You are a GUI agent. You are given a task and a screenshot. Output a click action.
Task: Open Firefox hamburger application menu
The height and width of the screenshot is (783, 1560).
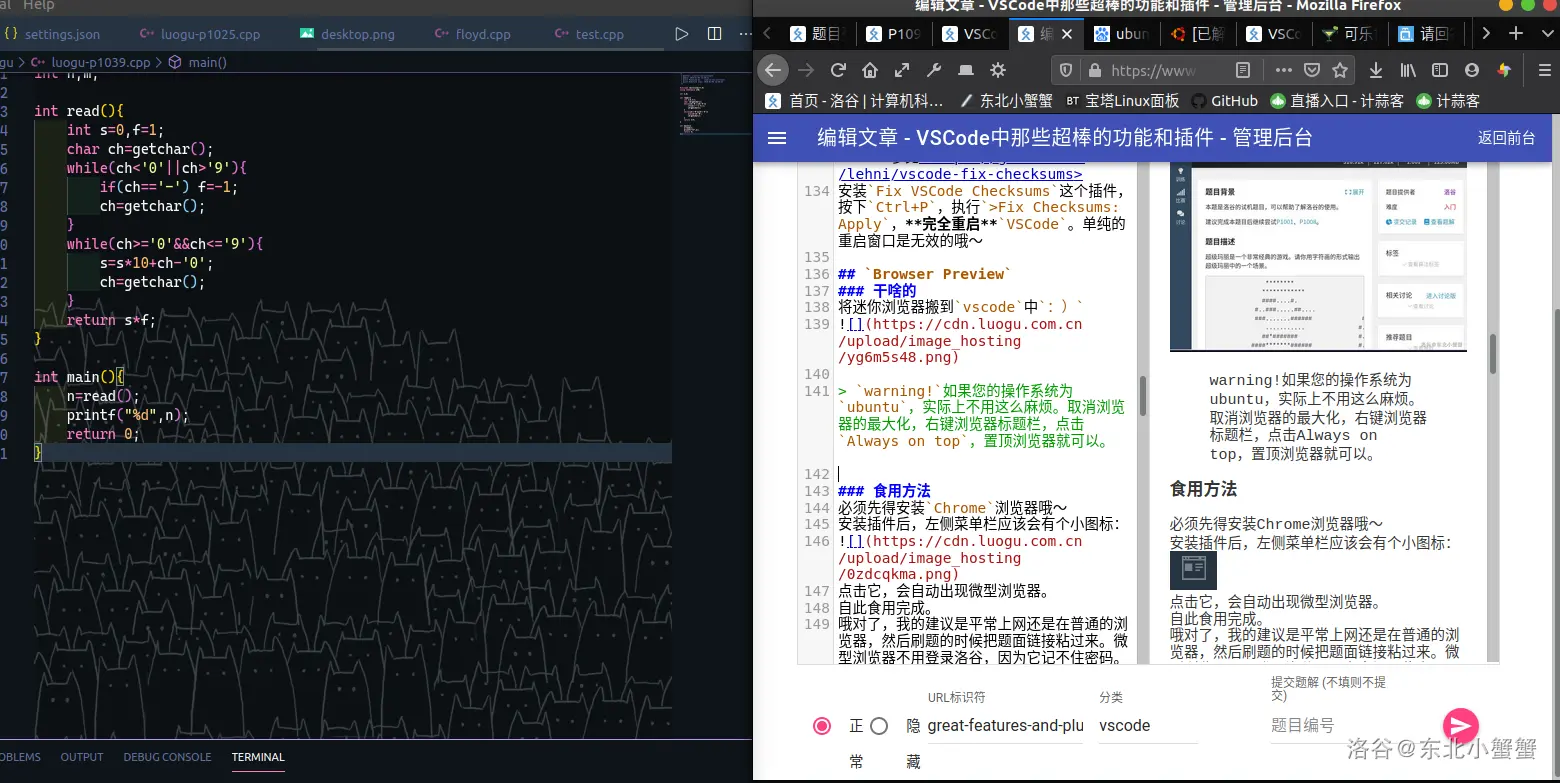1544,70
